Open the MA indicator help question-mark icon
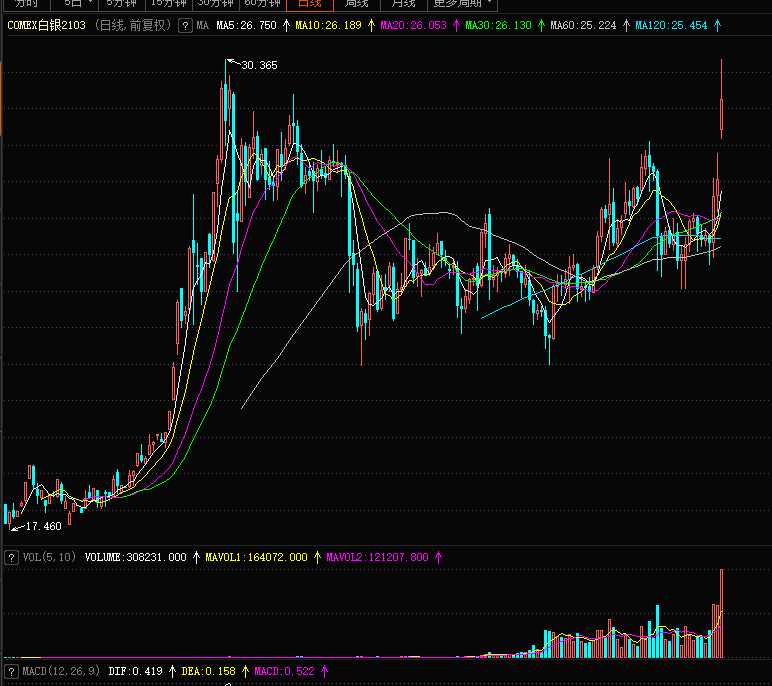Image resolution: width=772 pixels, height=686 pixels. (x=185, y=26)
